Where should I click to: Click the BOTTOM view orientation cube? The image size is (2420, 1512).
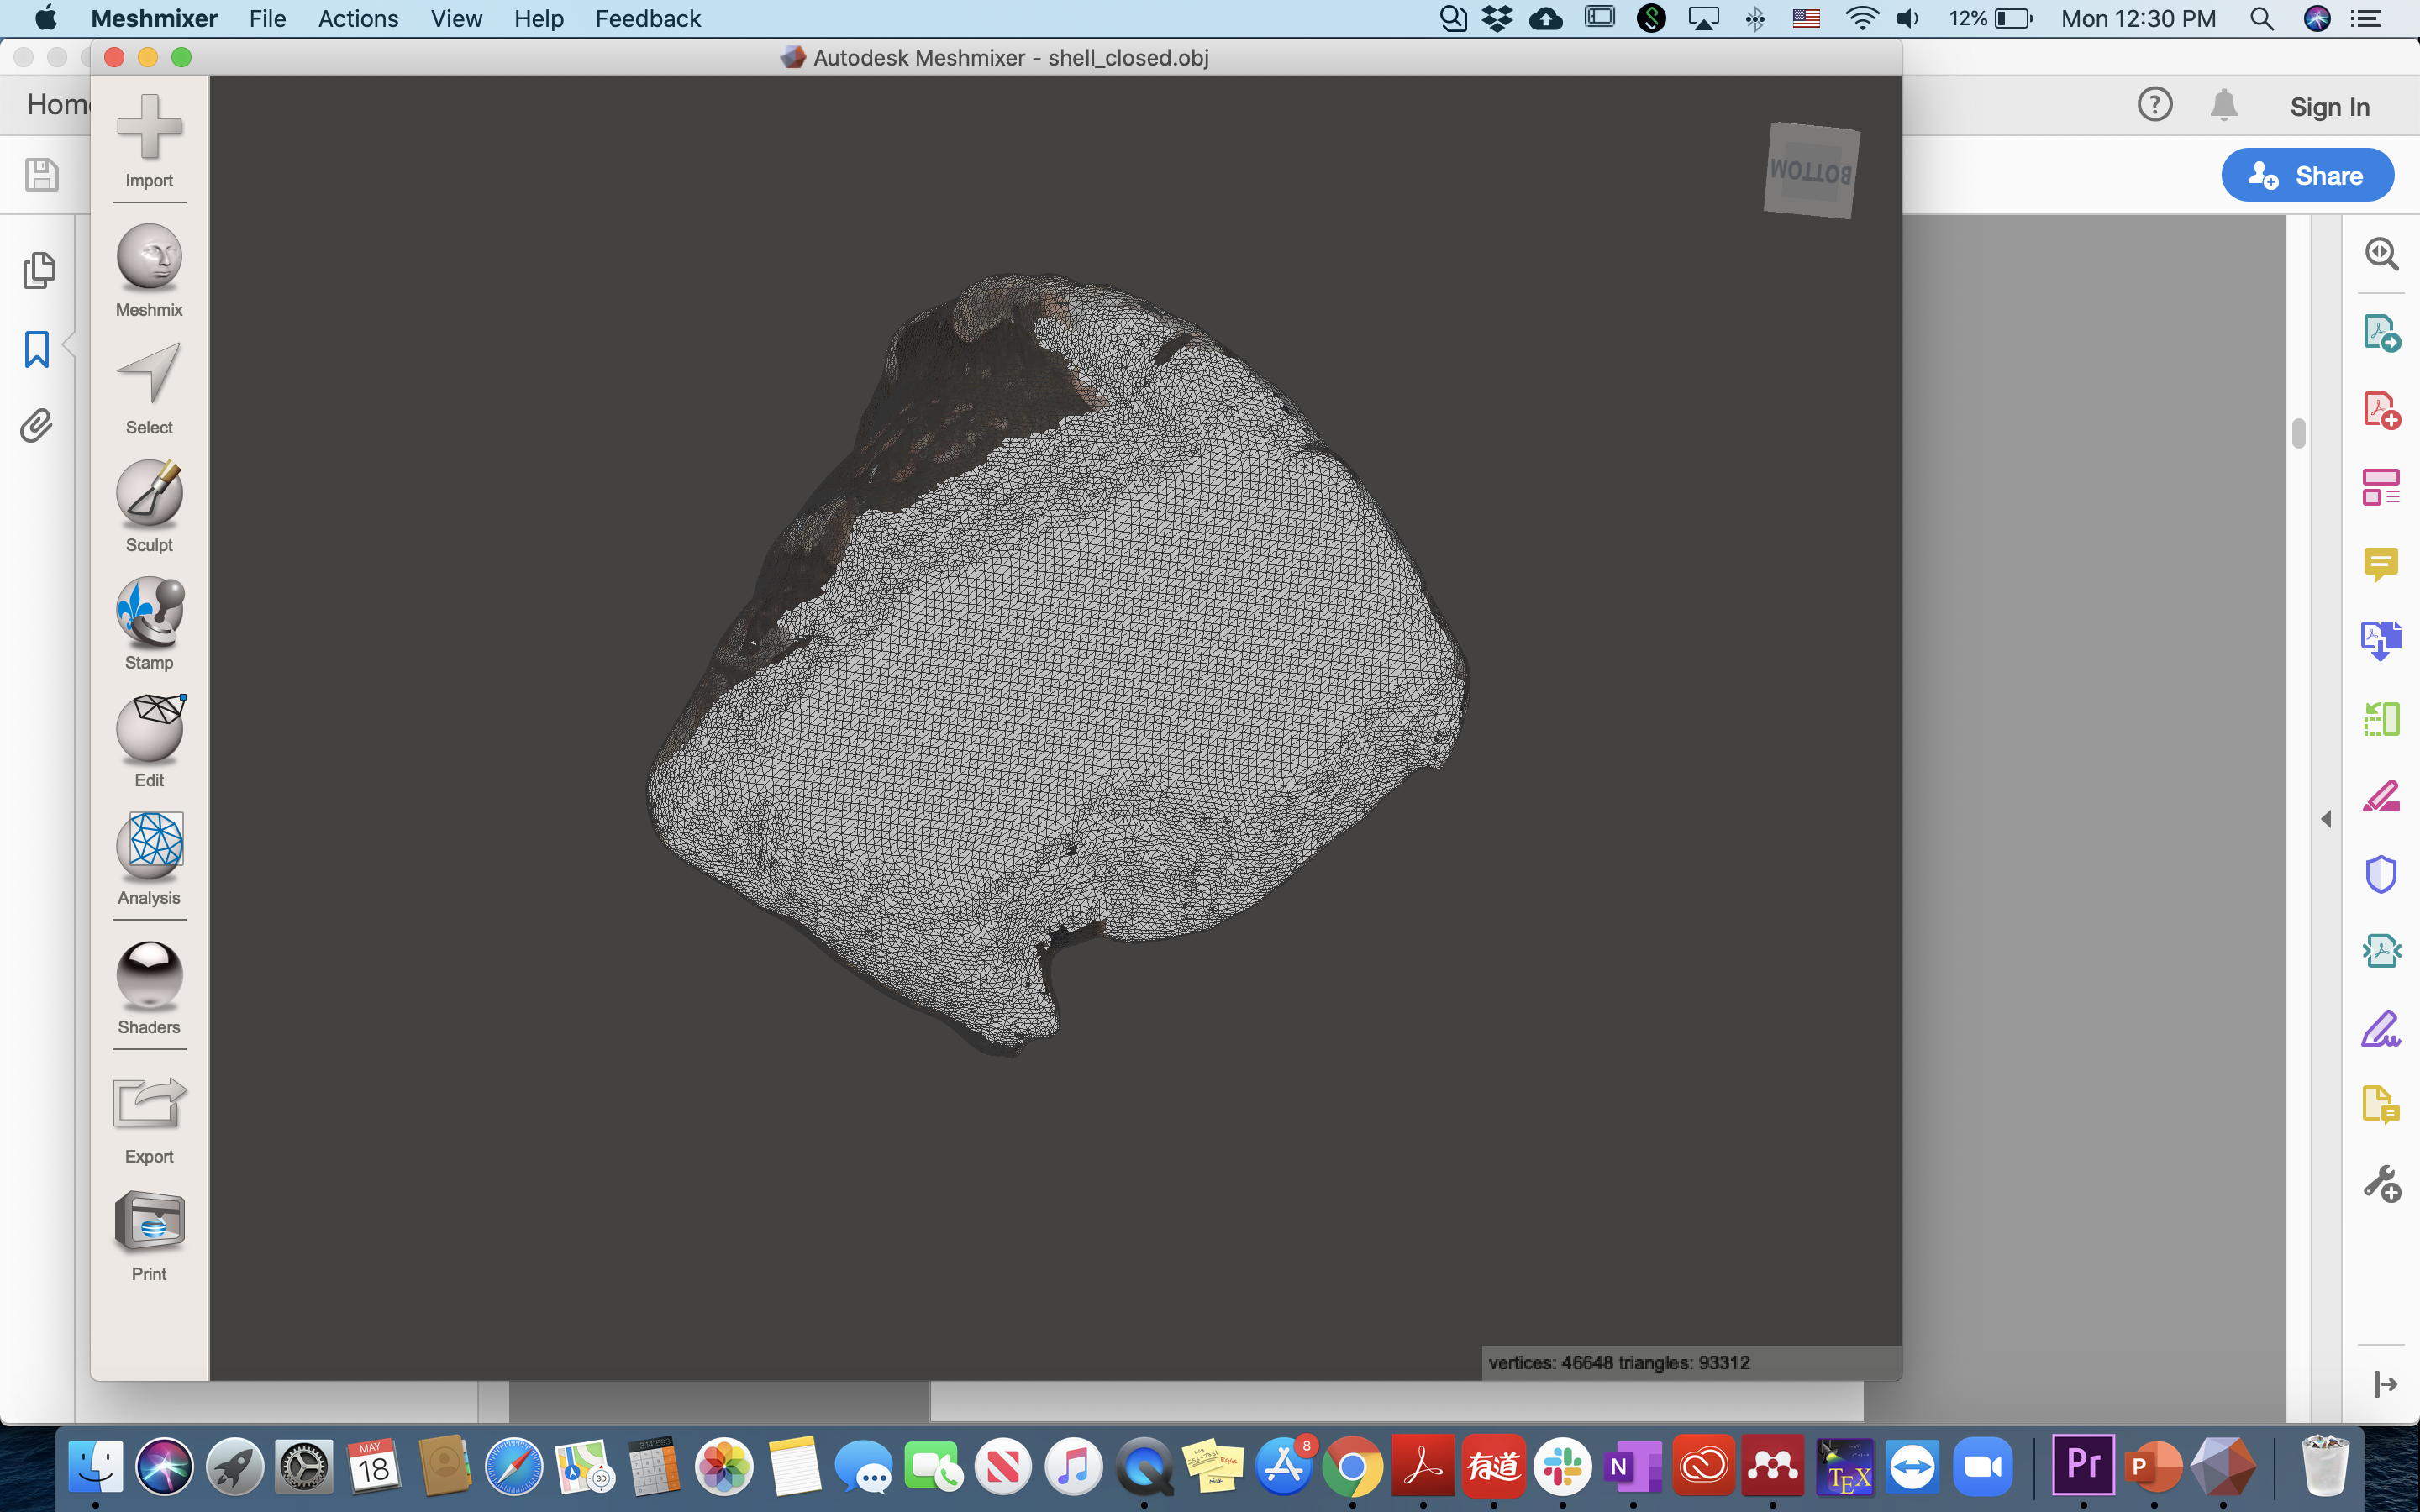pyautogui.click(x=1811, y=171)
